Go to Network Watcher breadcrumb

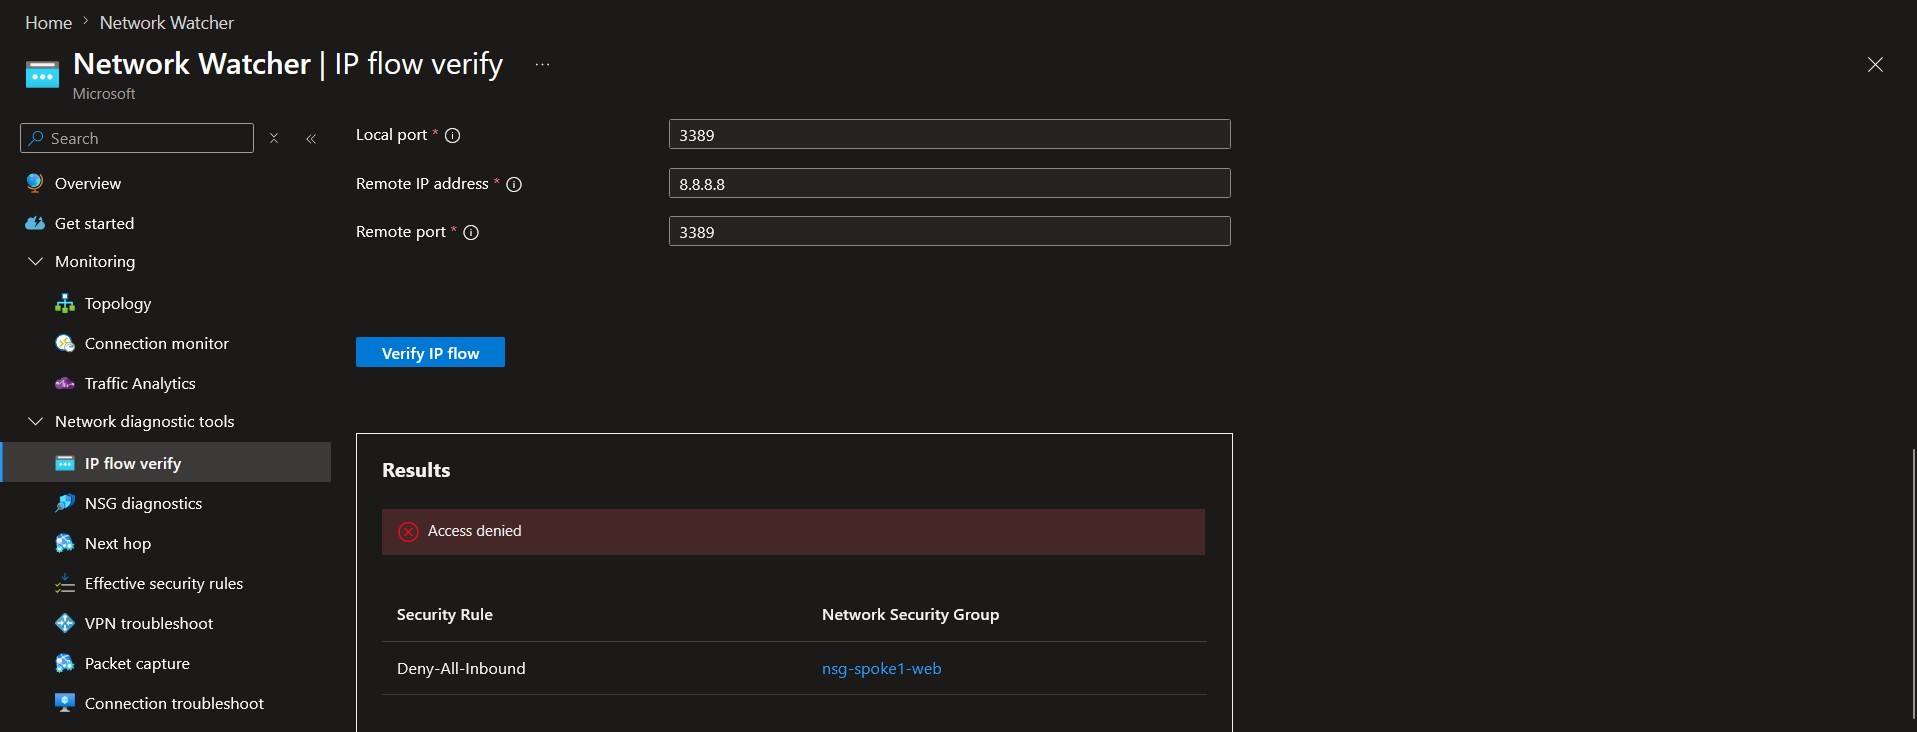167,22
